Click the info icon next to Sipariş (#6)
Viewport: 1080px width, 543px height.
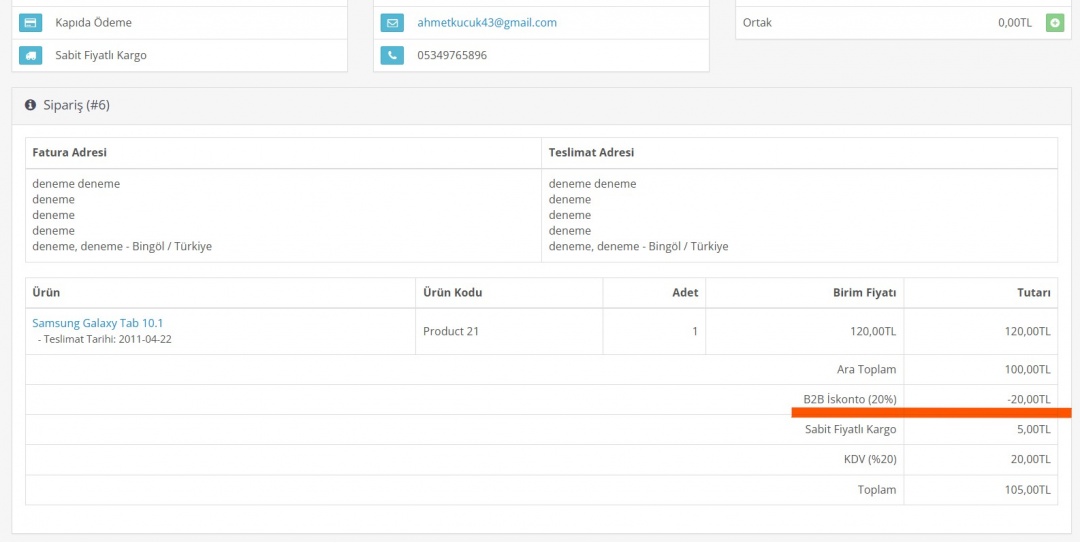30,105
